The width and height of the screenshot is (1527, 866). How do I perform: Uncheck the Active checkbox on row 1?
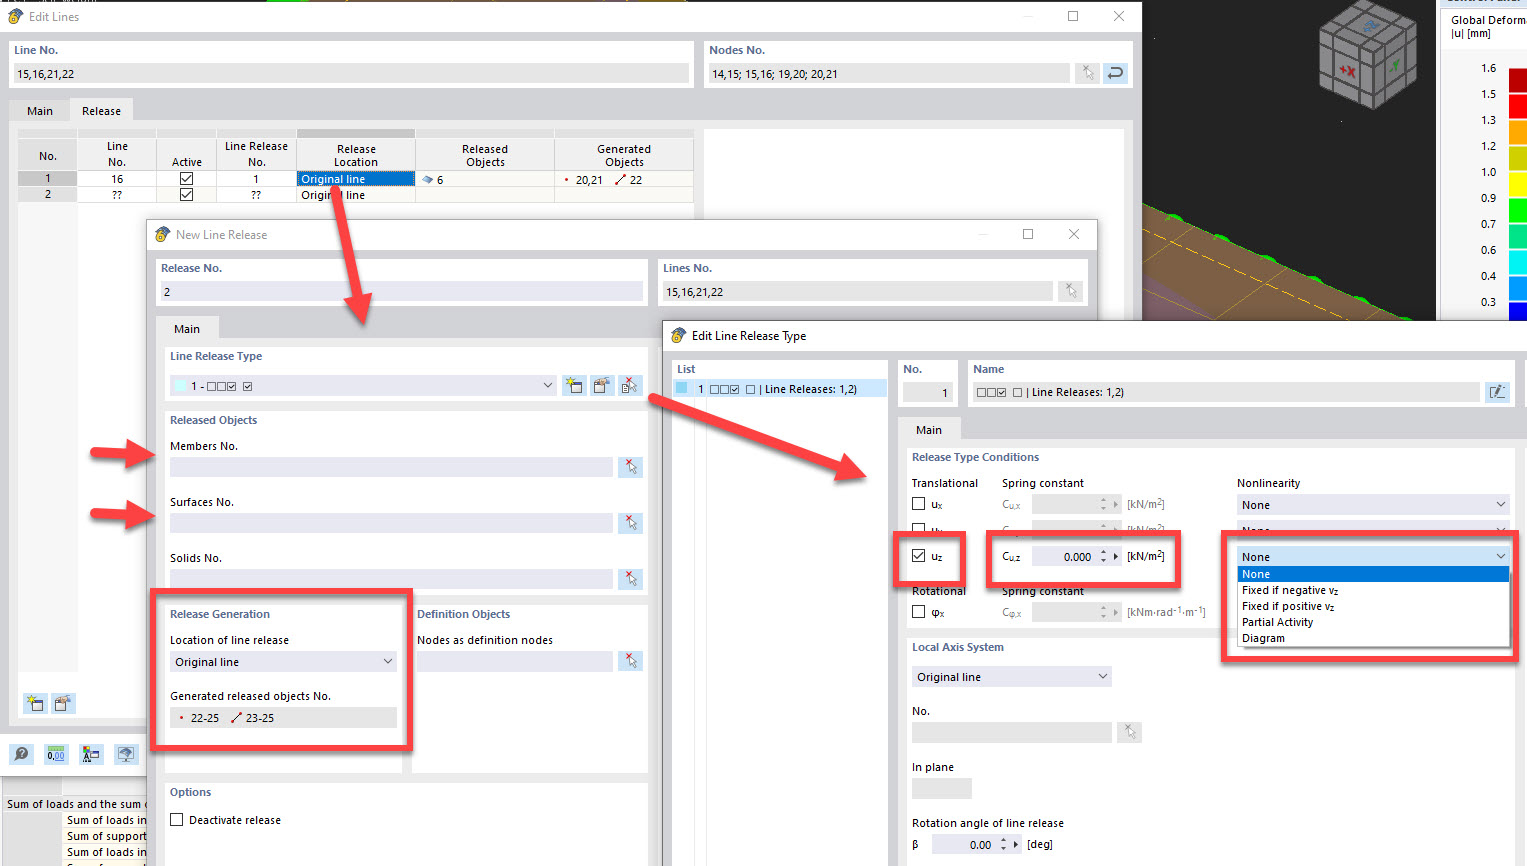click(186, 178)
